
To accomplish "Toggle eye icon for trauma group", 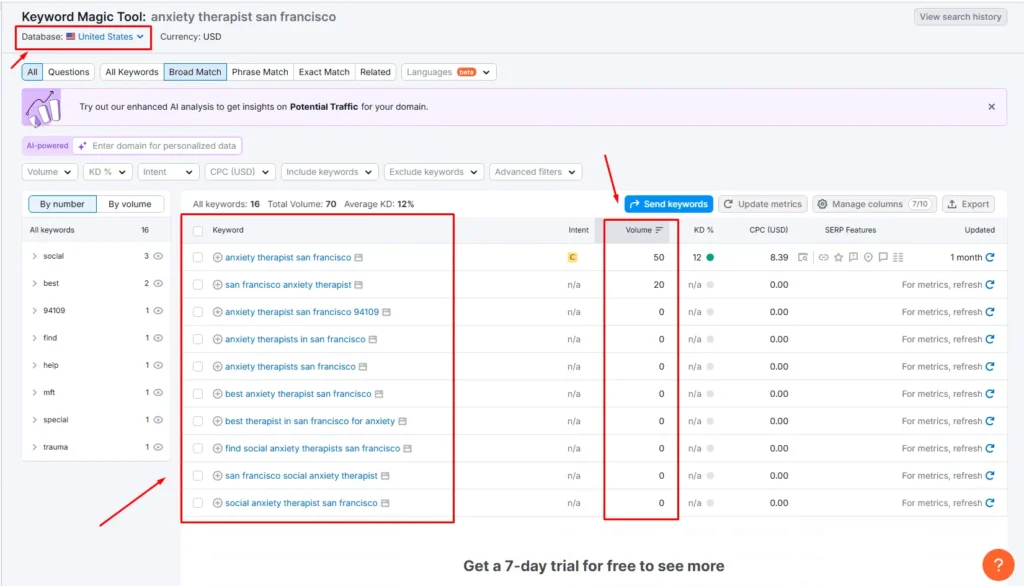I will [x=158, y=448].
